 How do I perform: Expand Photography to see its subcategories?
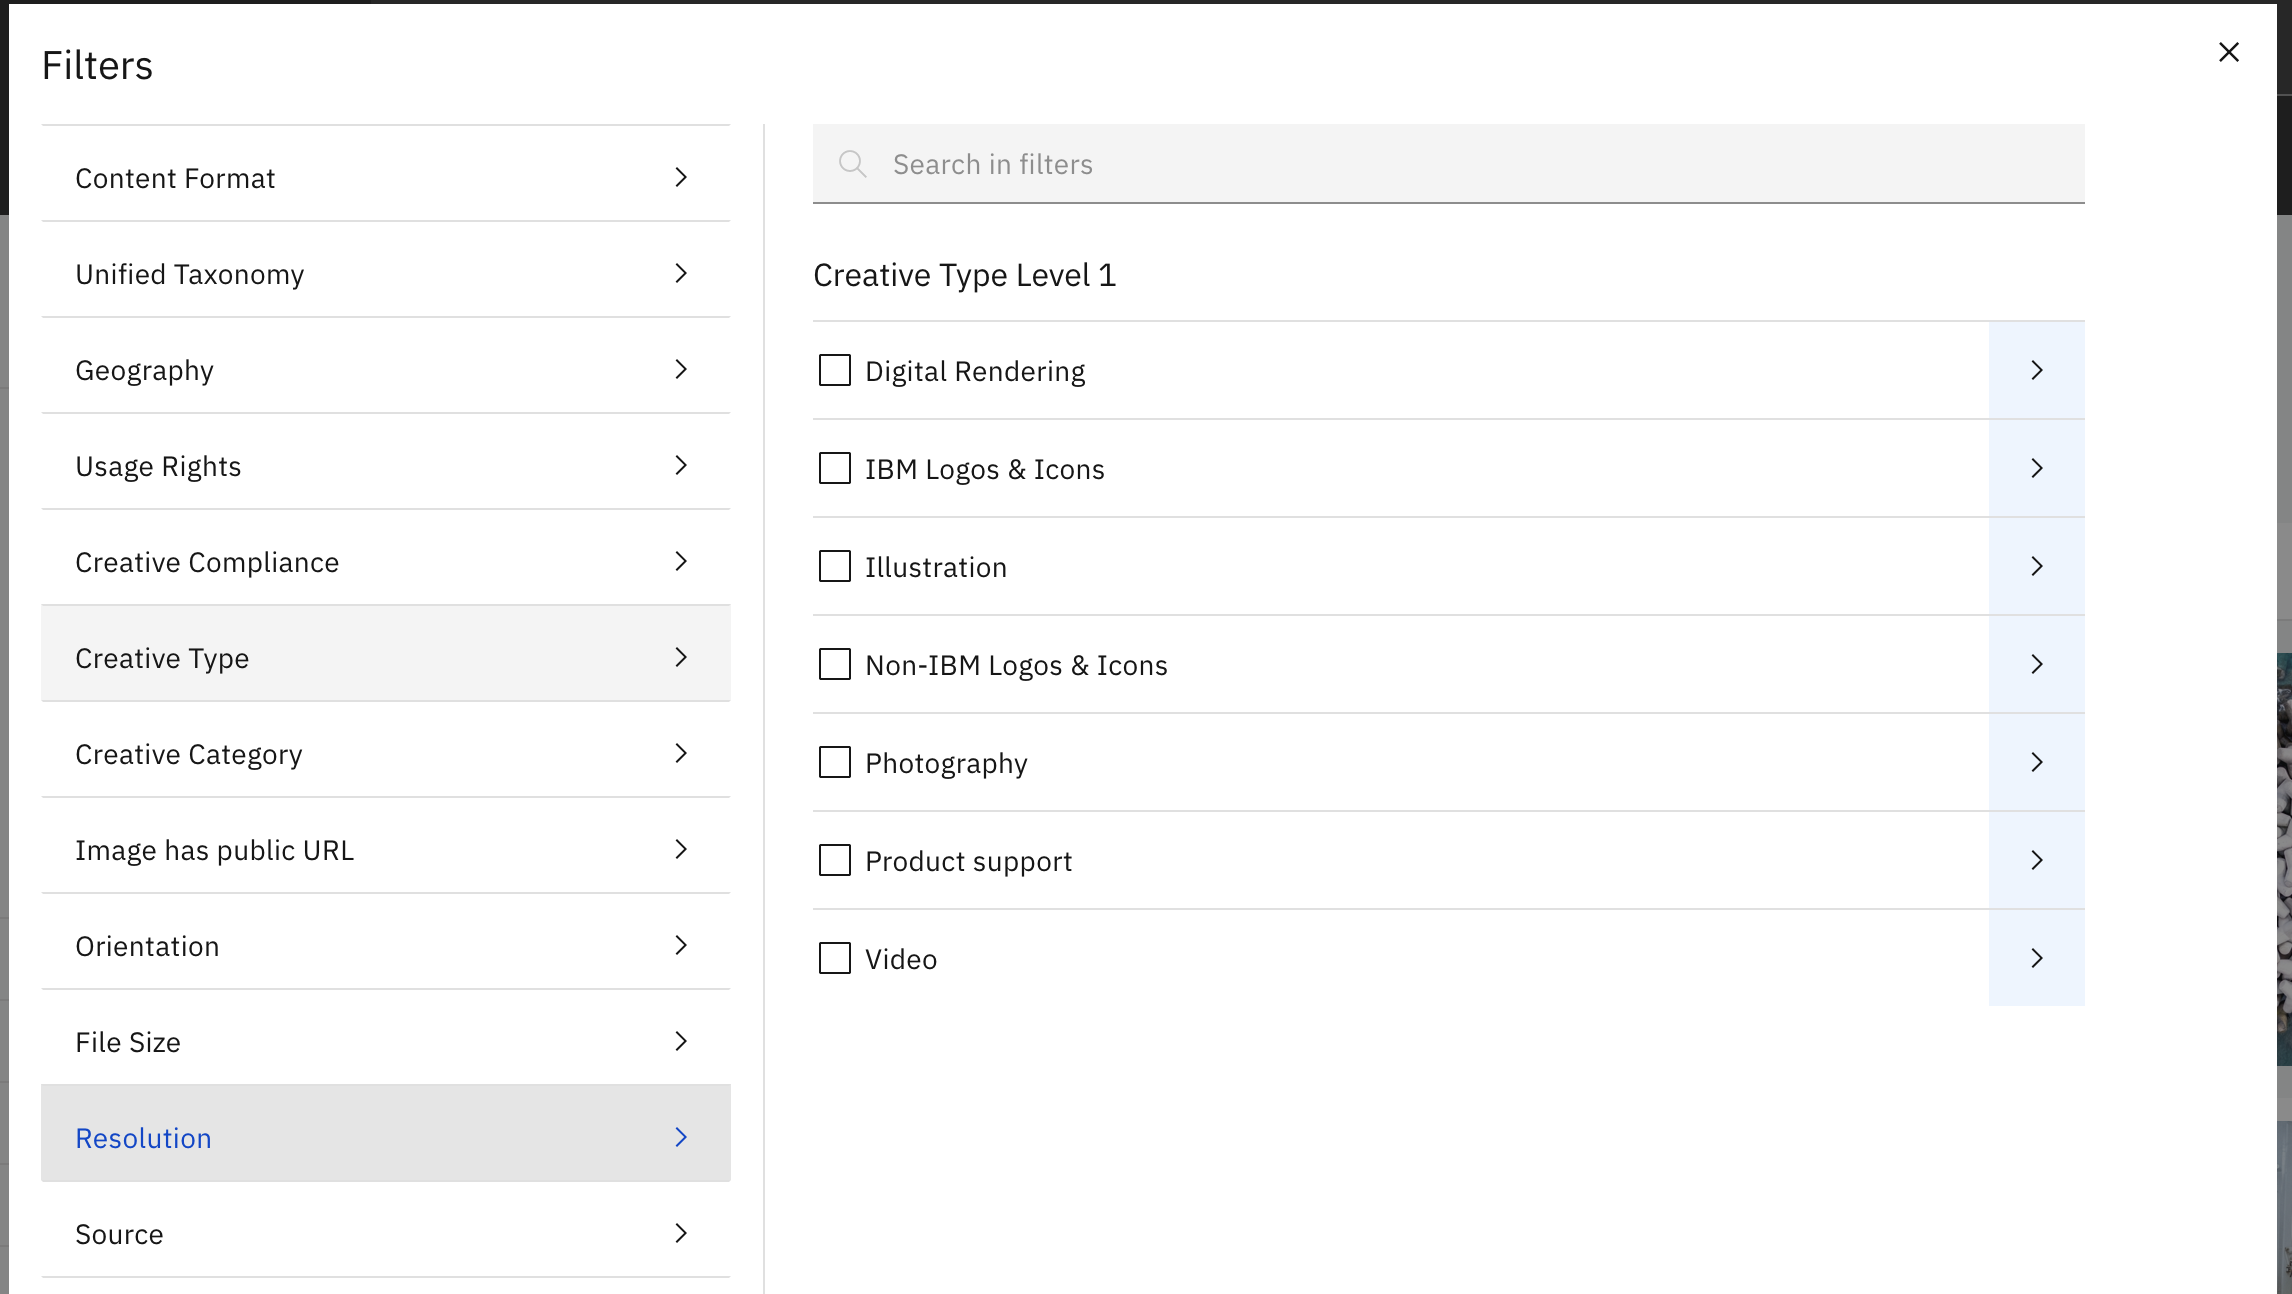tap(2037, 762)
